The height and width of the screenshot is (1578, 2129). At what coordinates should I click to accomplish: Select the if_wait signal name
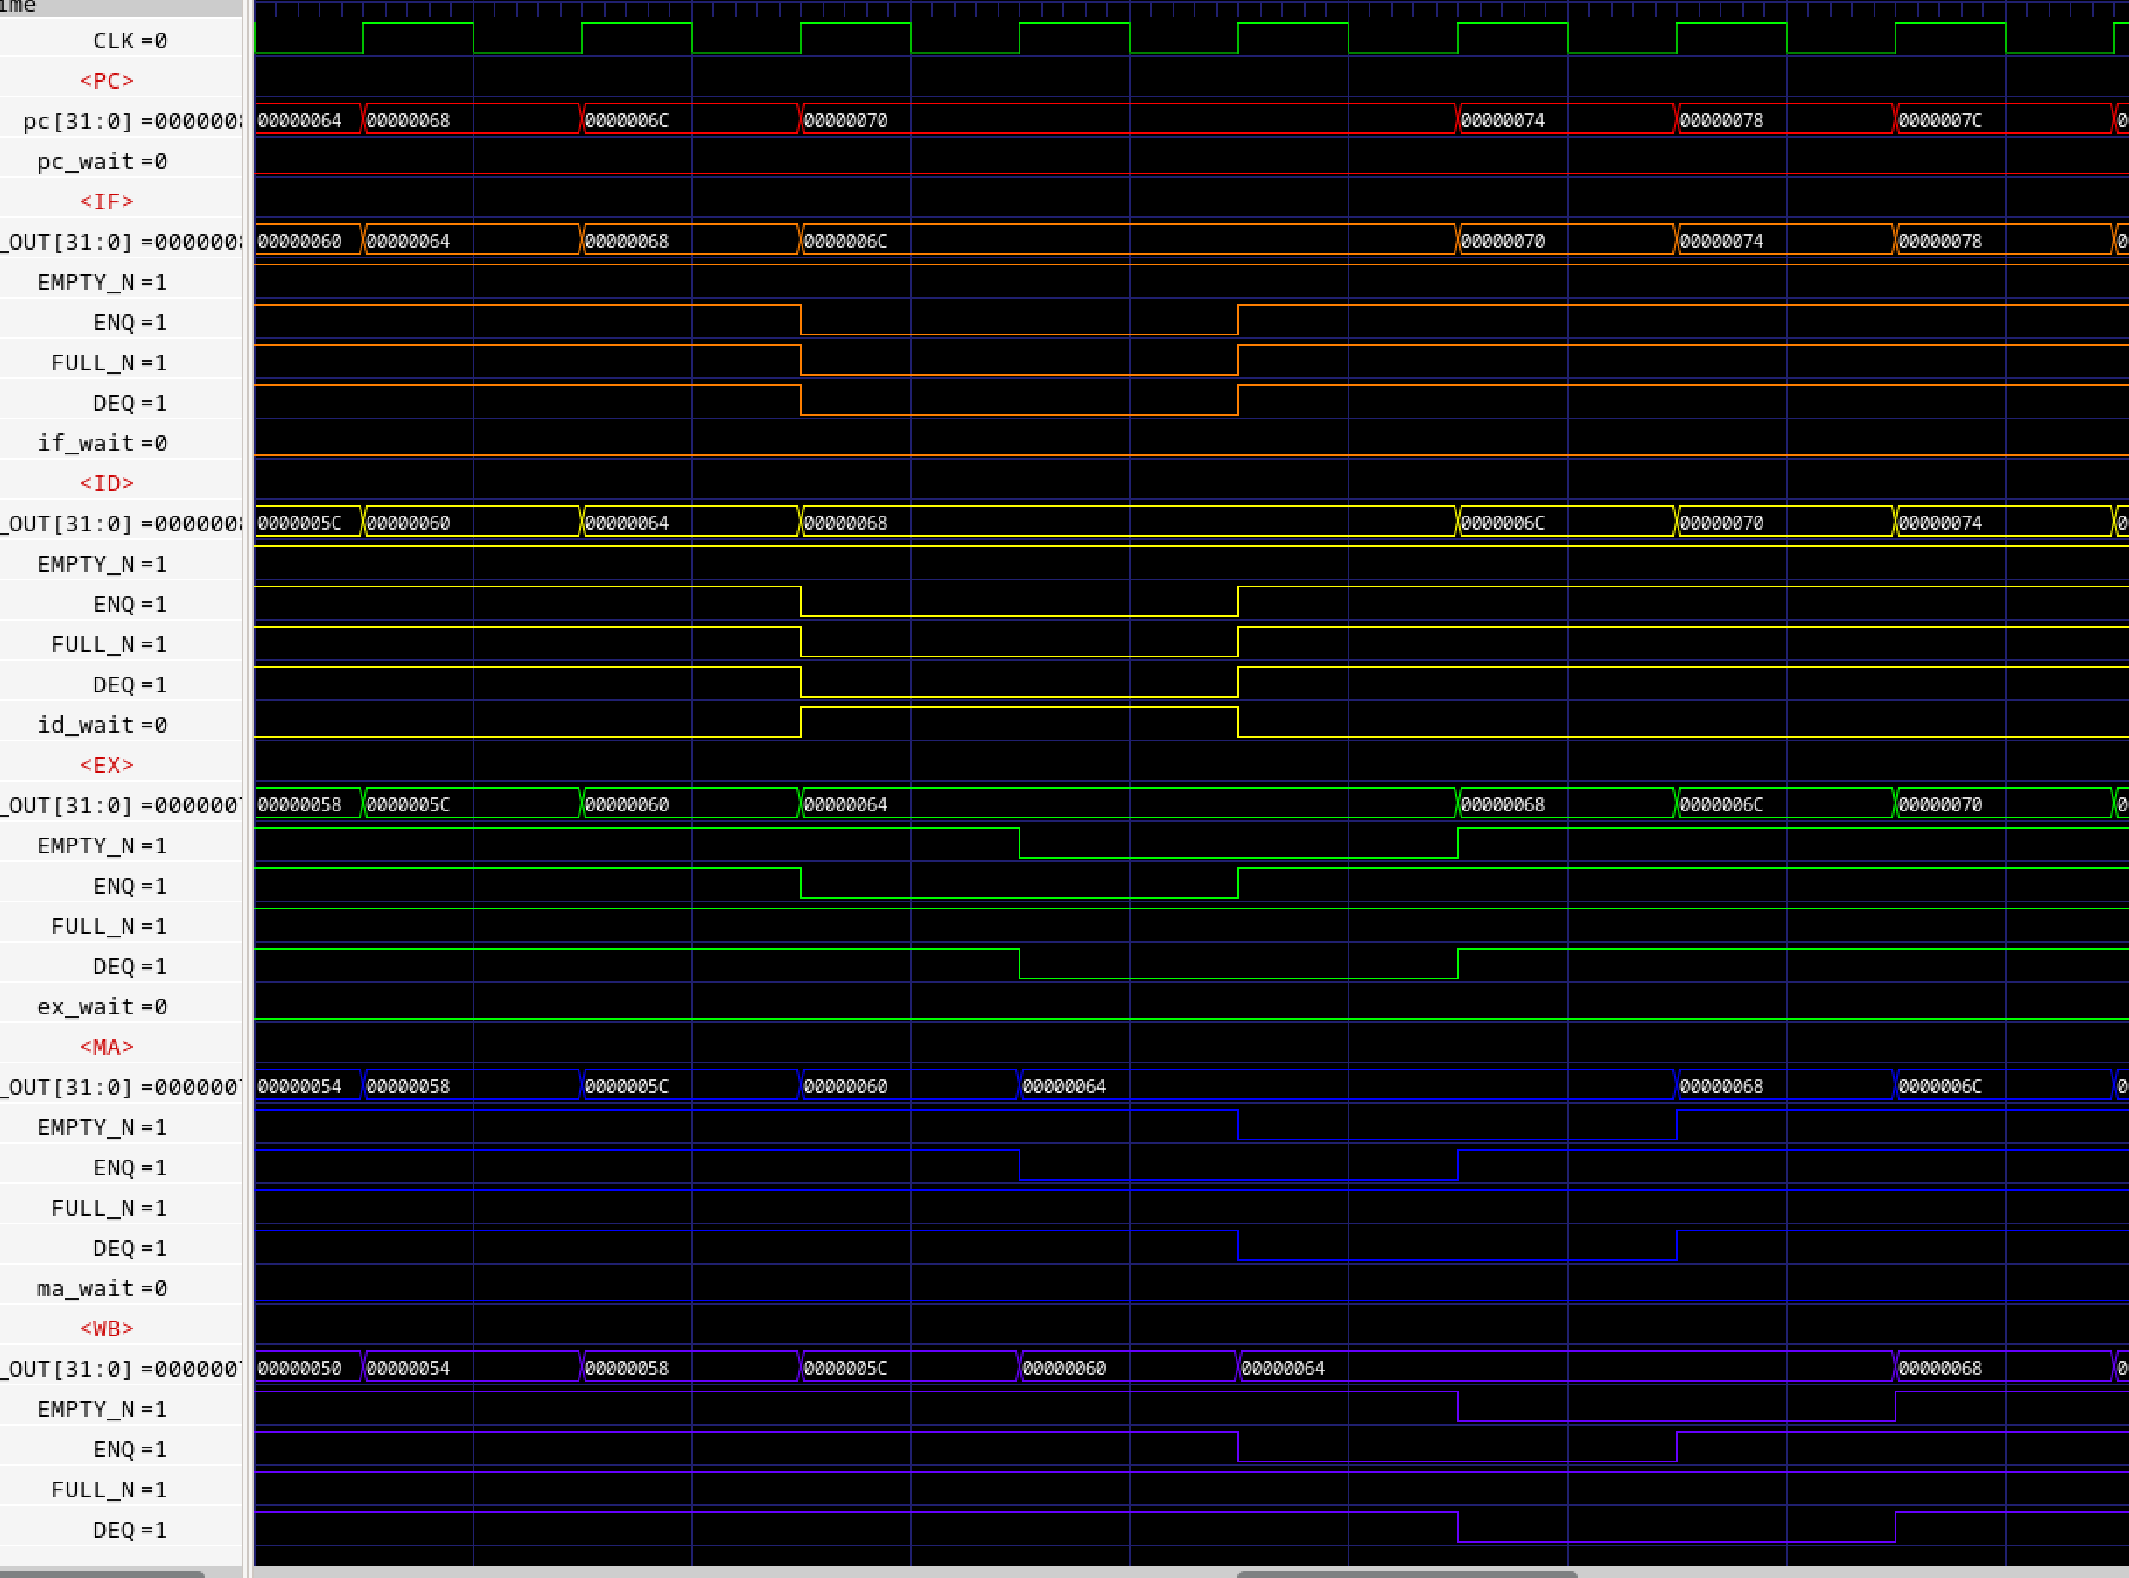click(x=85, y=443)
